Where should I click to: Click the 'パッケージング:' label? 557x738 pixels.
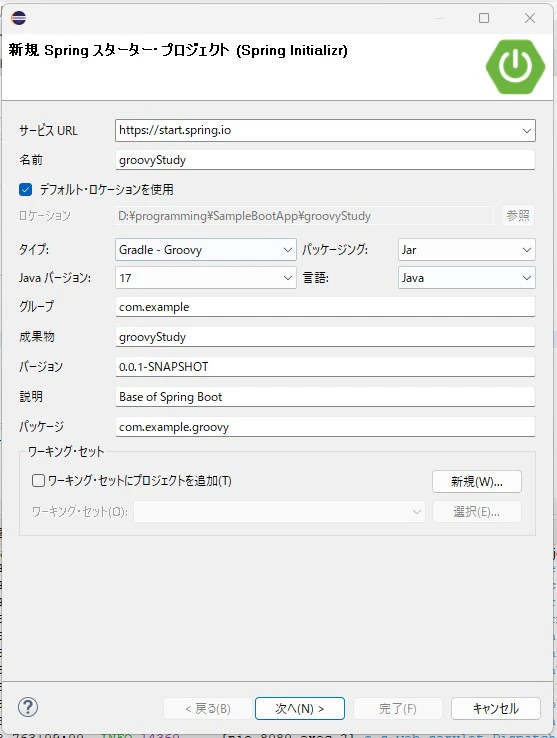click(335, 249)
